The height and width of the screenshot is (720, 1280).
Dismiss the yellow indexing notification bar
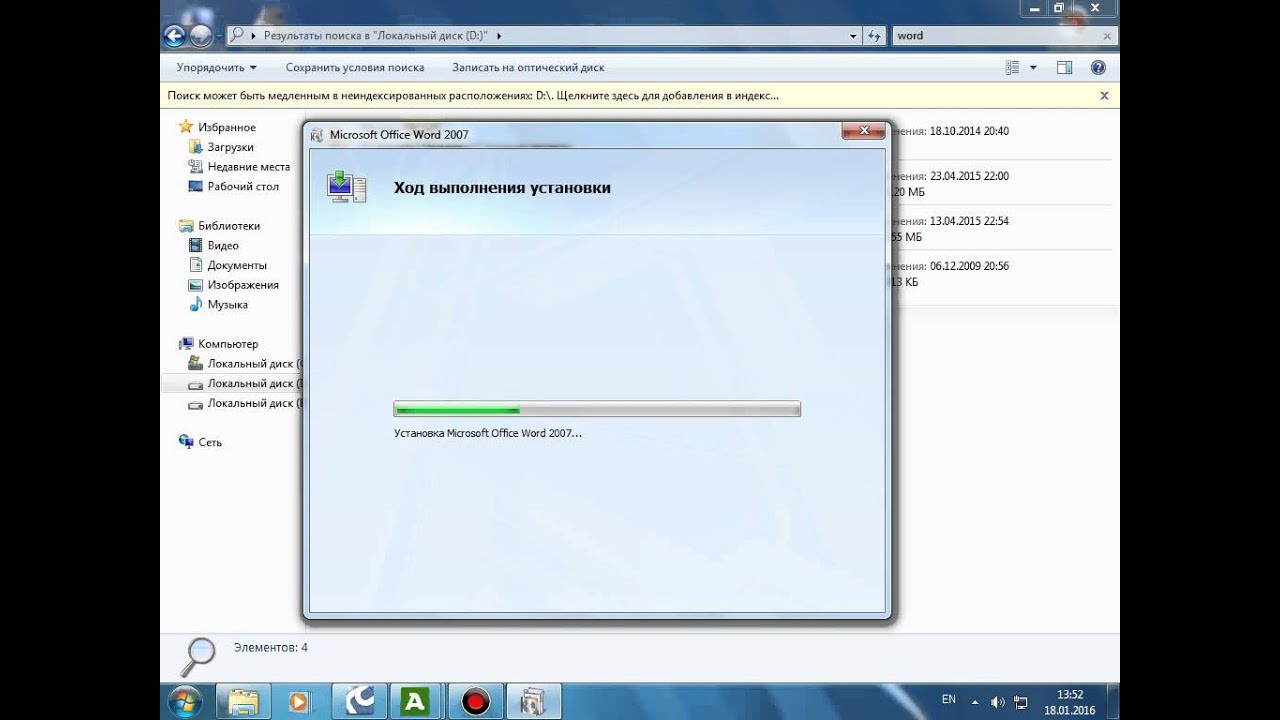[1104, 96]
